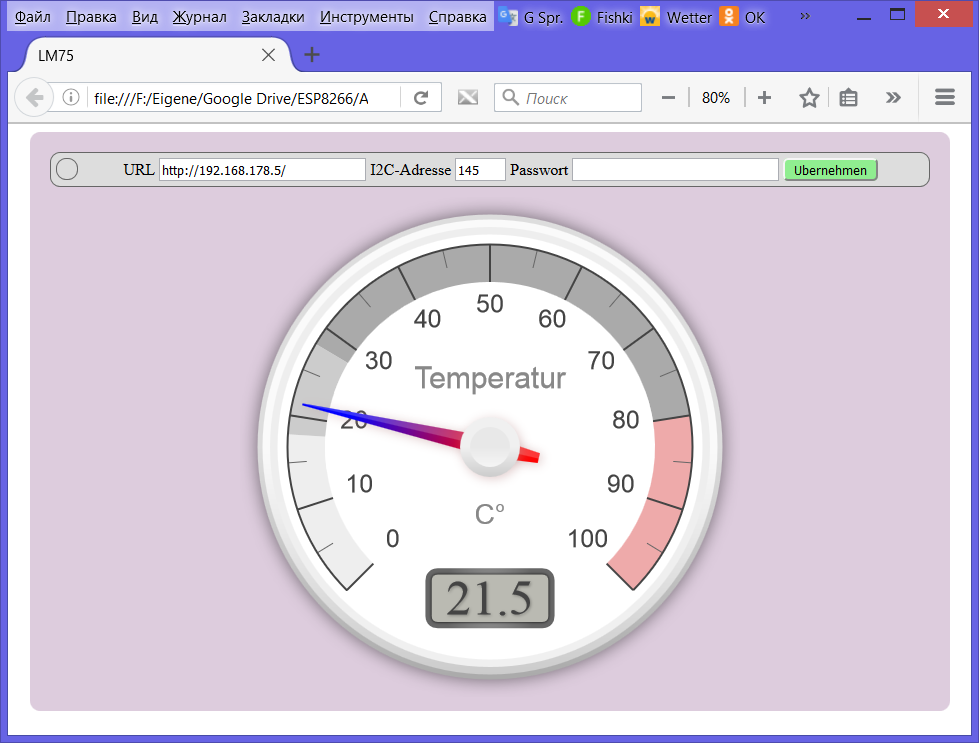Close the LM75 tab
The width and height of the screenshot is (979, 743).
pyautogui.click(x=268, y=56)
